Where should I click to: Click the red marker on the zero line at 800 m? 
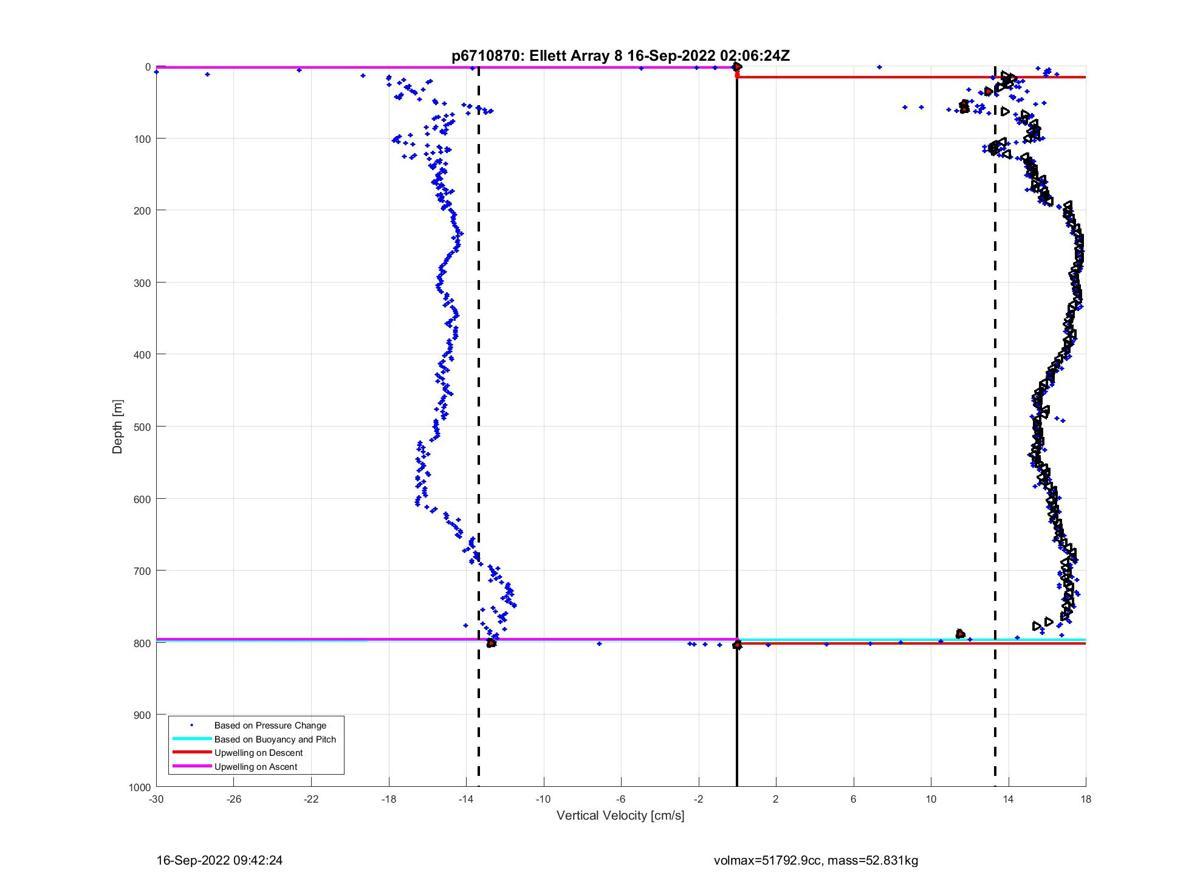pos(737,645)
